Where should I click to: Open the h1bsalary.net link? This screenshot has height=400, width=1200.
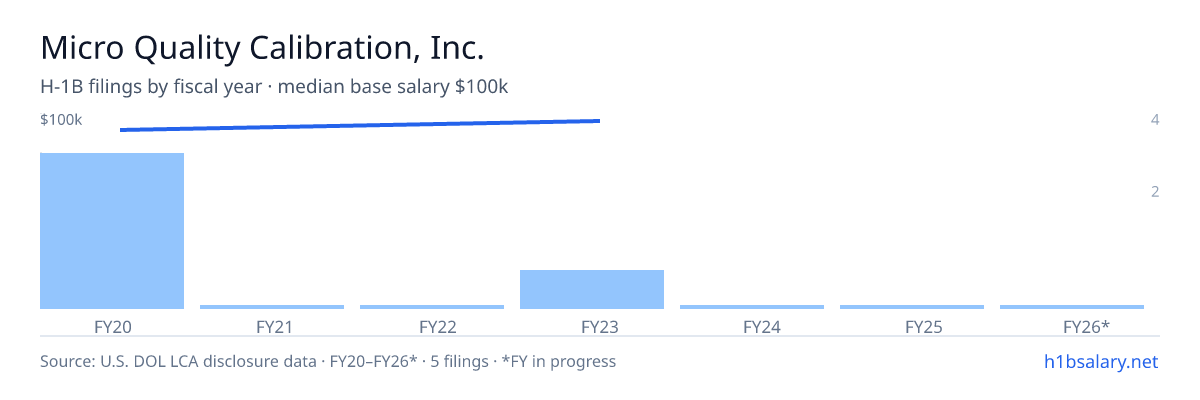(1100, 361)
